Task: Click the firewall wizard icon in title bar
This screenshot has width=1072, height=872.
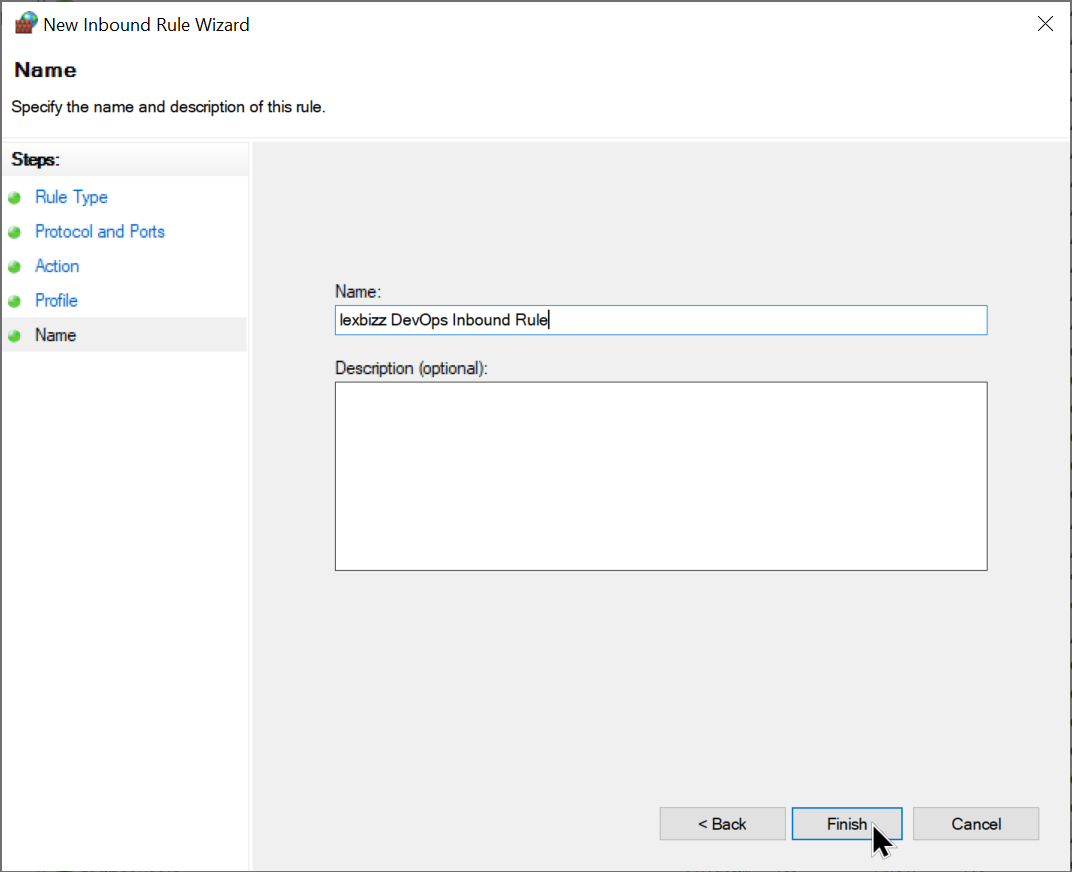Action: [x=25, y=24]
